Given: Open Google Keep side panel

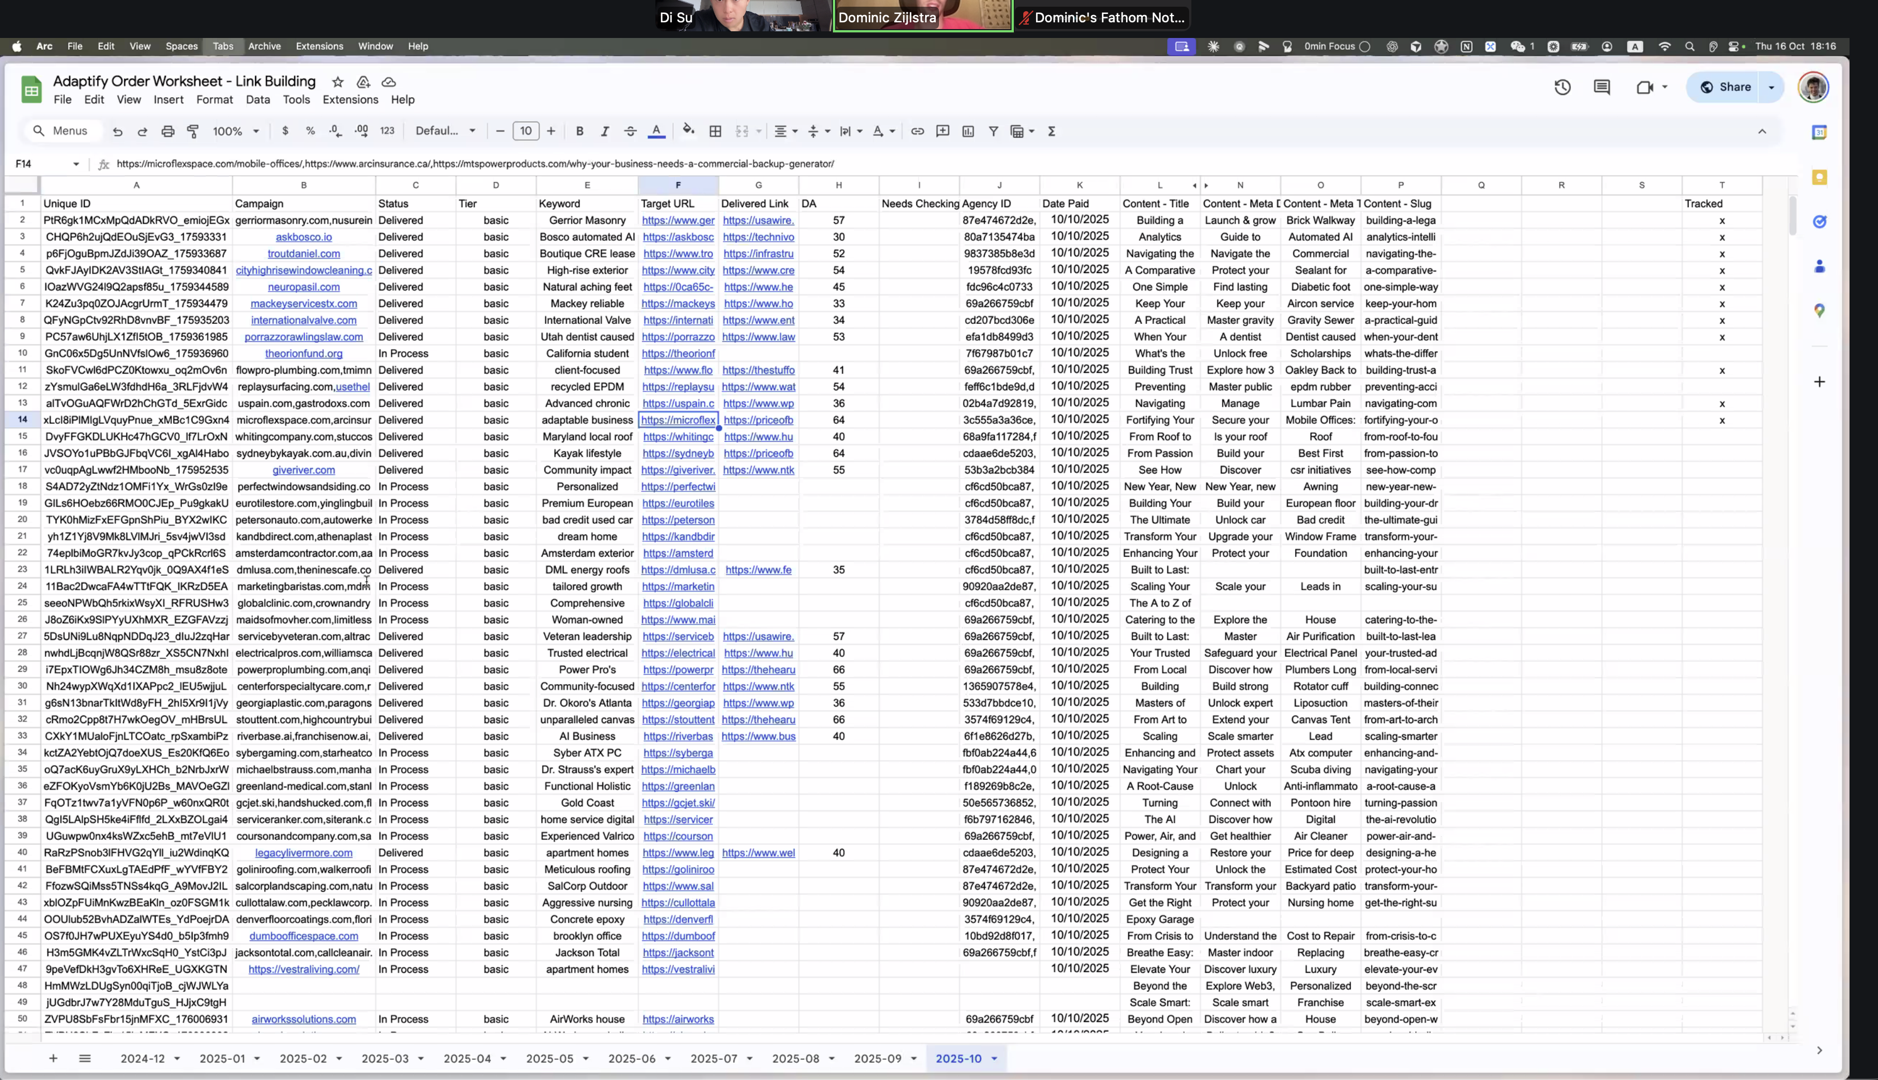Looking at the screenshot, I should [1819, 177].
